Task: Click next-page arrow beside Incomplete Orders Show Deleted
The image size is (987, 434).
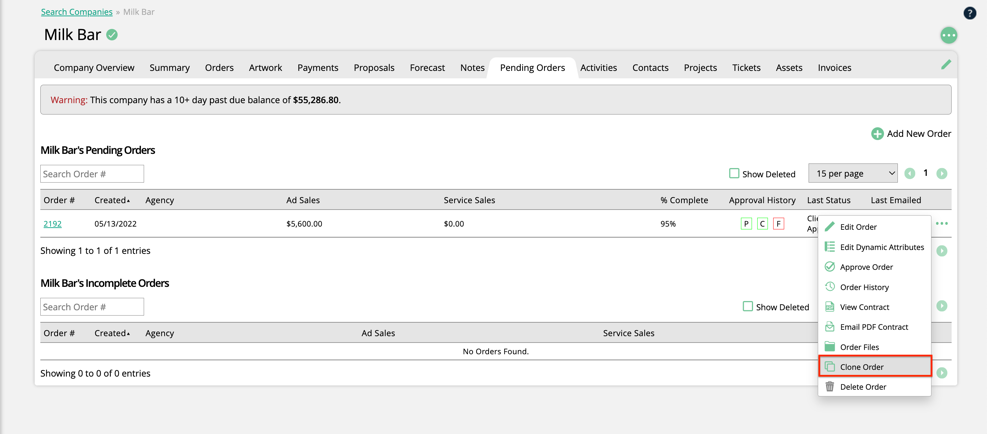Action: (942, 306)
